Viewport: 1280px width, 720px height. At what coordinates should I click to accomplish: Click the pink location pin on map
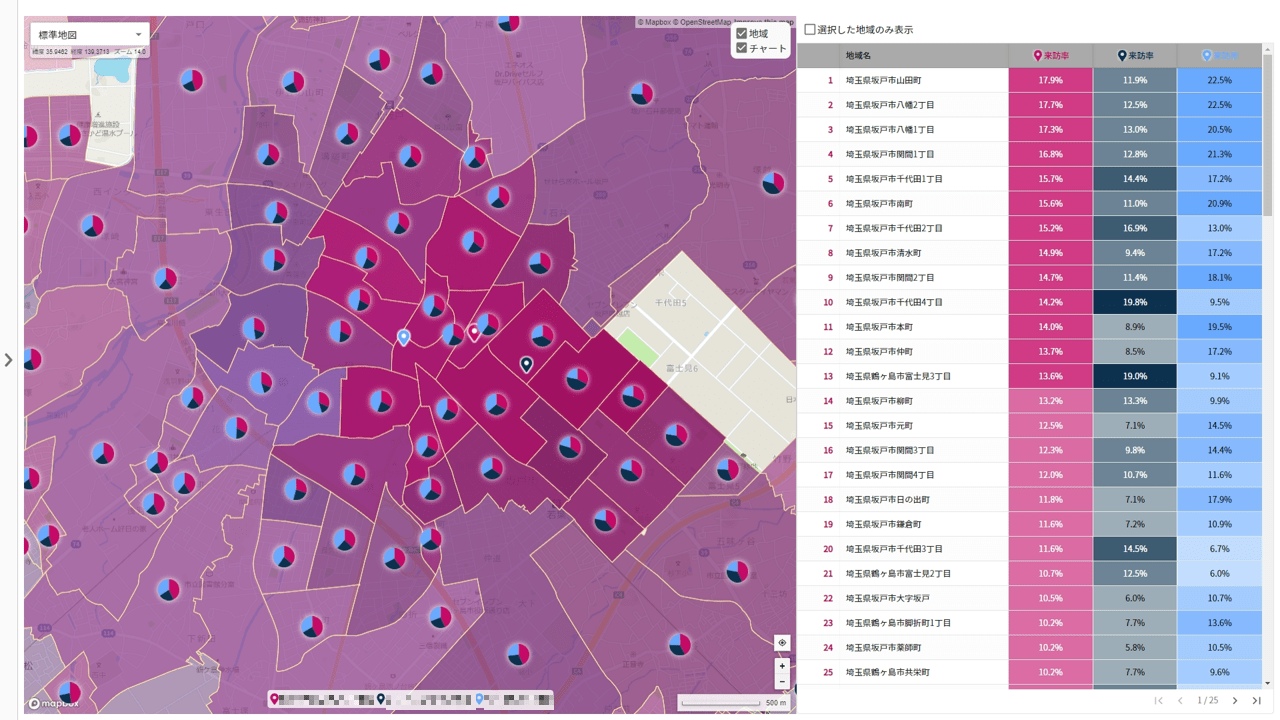point(475,332)
